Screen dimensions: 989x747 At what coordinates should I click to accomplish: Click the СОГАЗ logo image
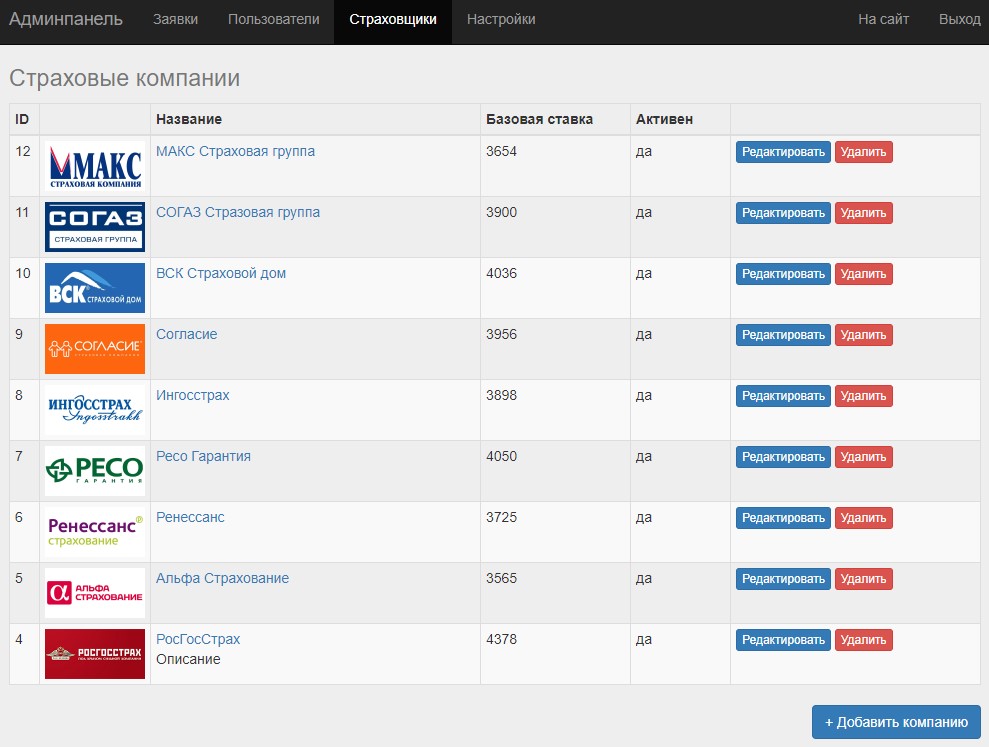pos(95,227)
